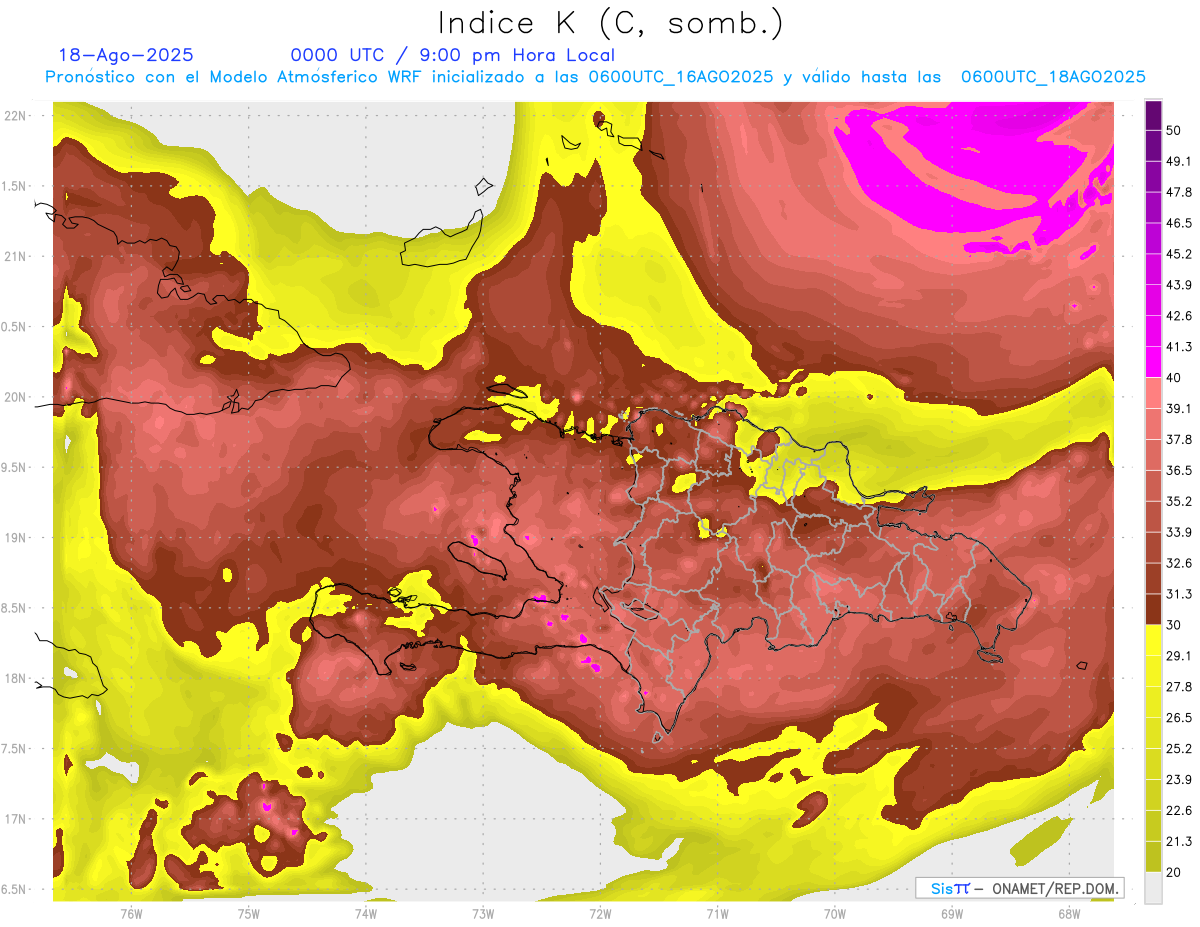
Task: Click the '8.5N' latitude label
Action: click(14, 608)
